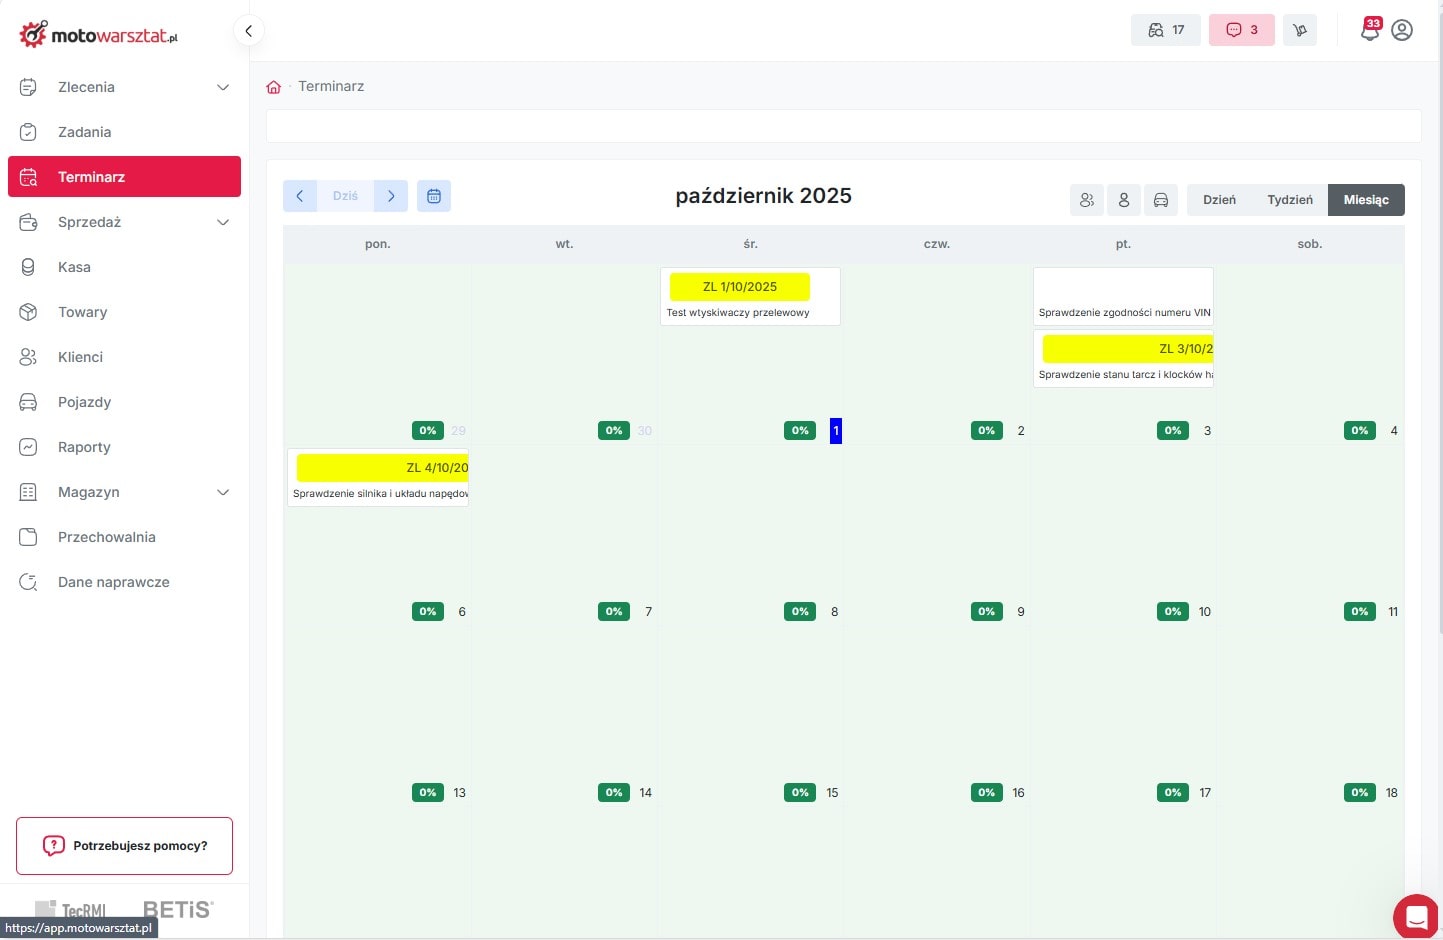Image resolution: width=1443 pixels, height=940 pixels.
Task: Open chat messages showing 3
Action: [x=1242, y=30]
